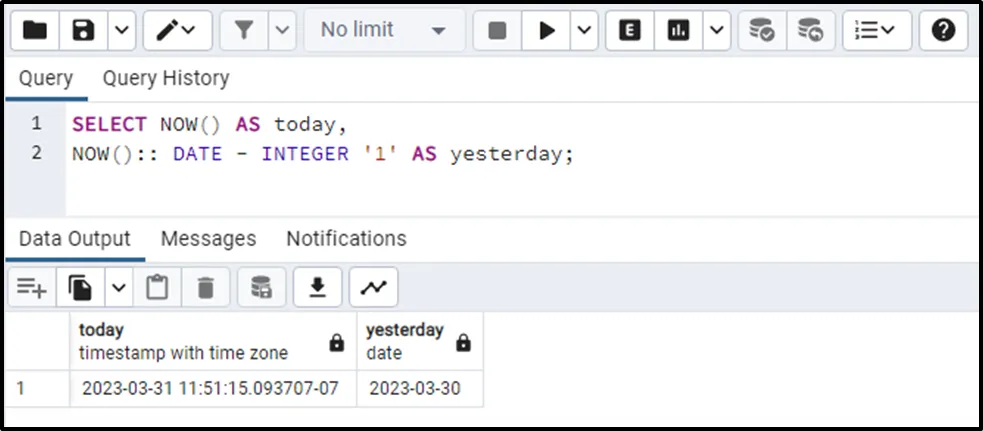Run the query with Execute button

[546, 31]
